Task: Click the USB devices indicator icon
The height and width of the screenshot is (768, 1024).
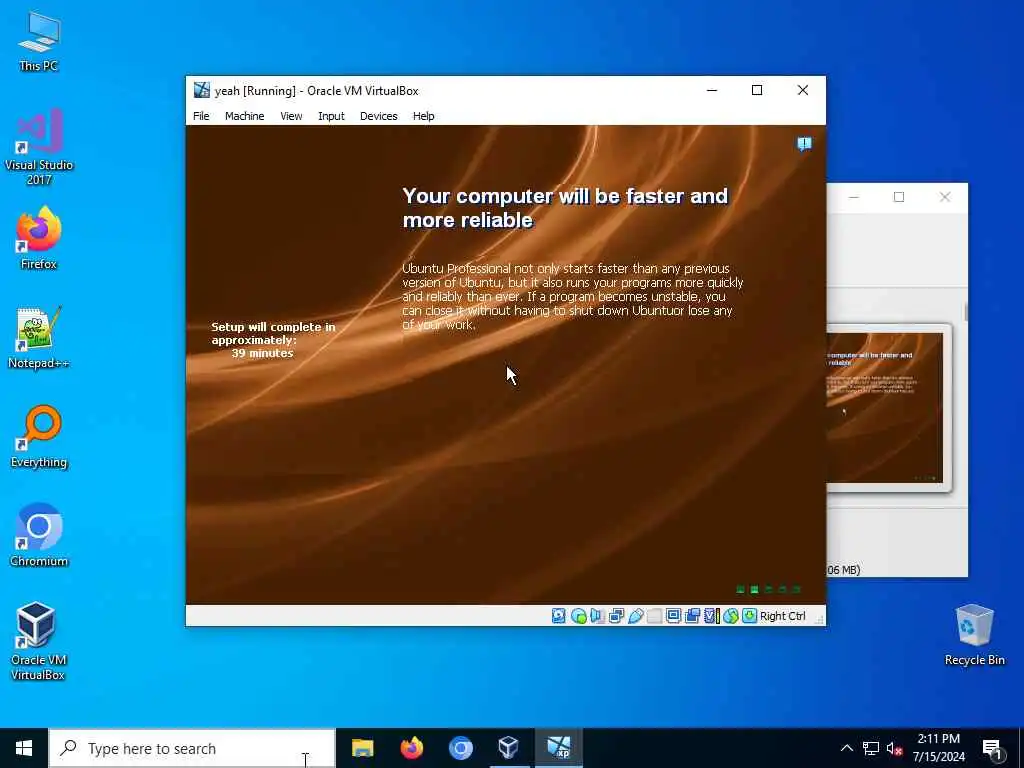Action: 635,616
